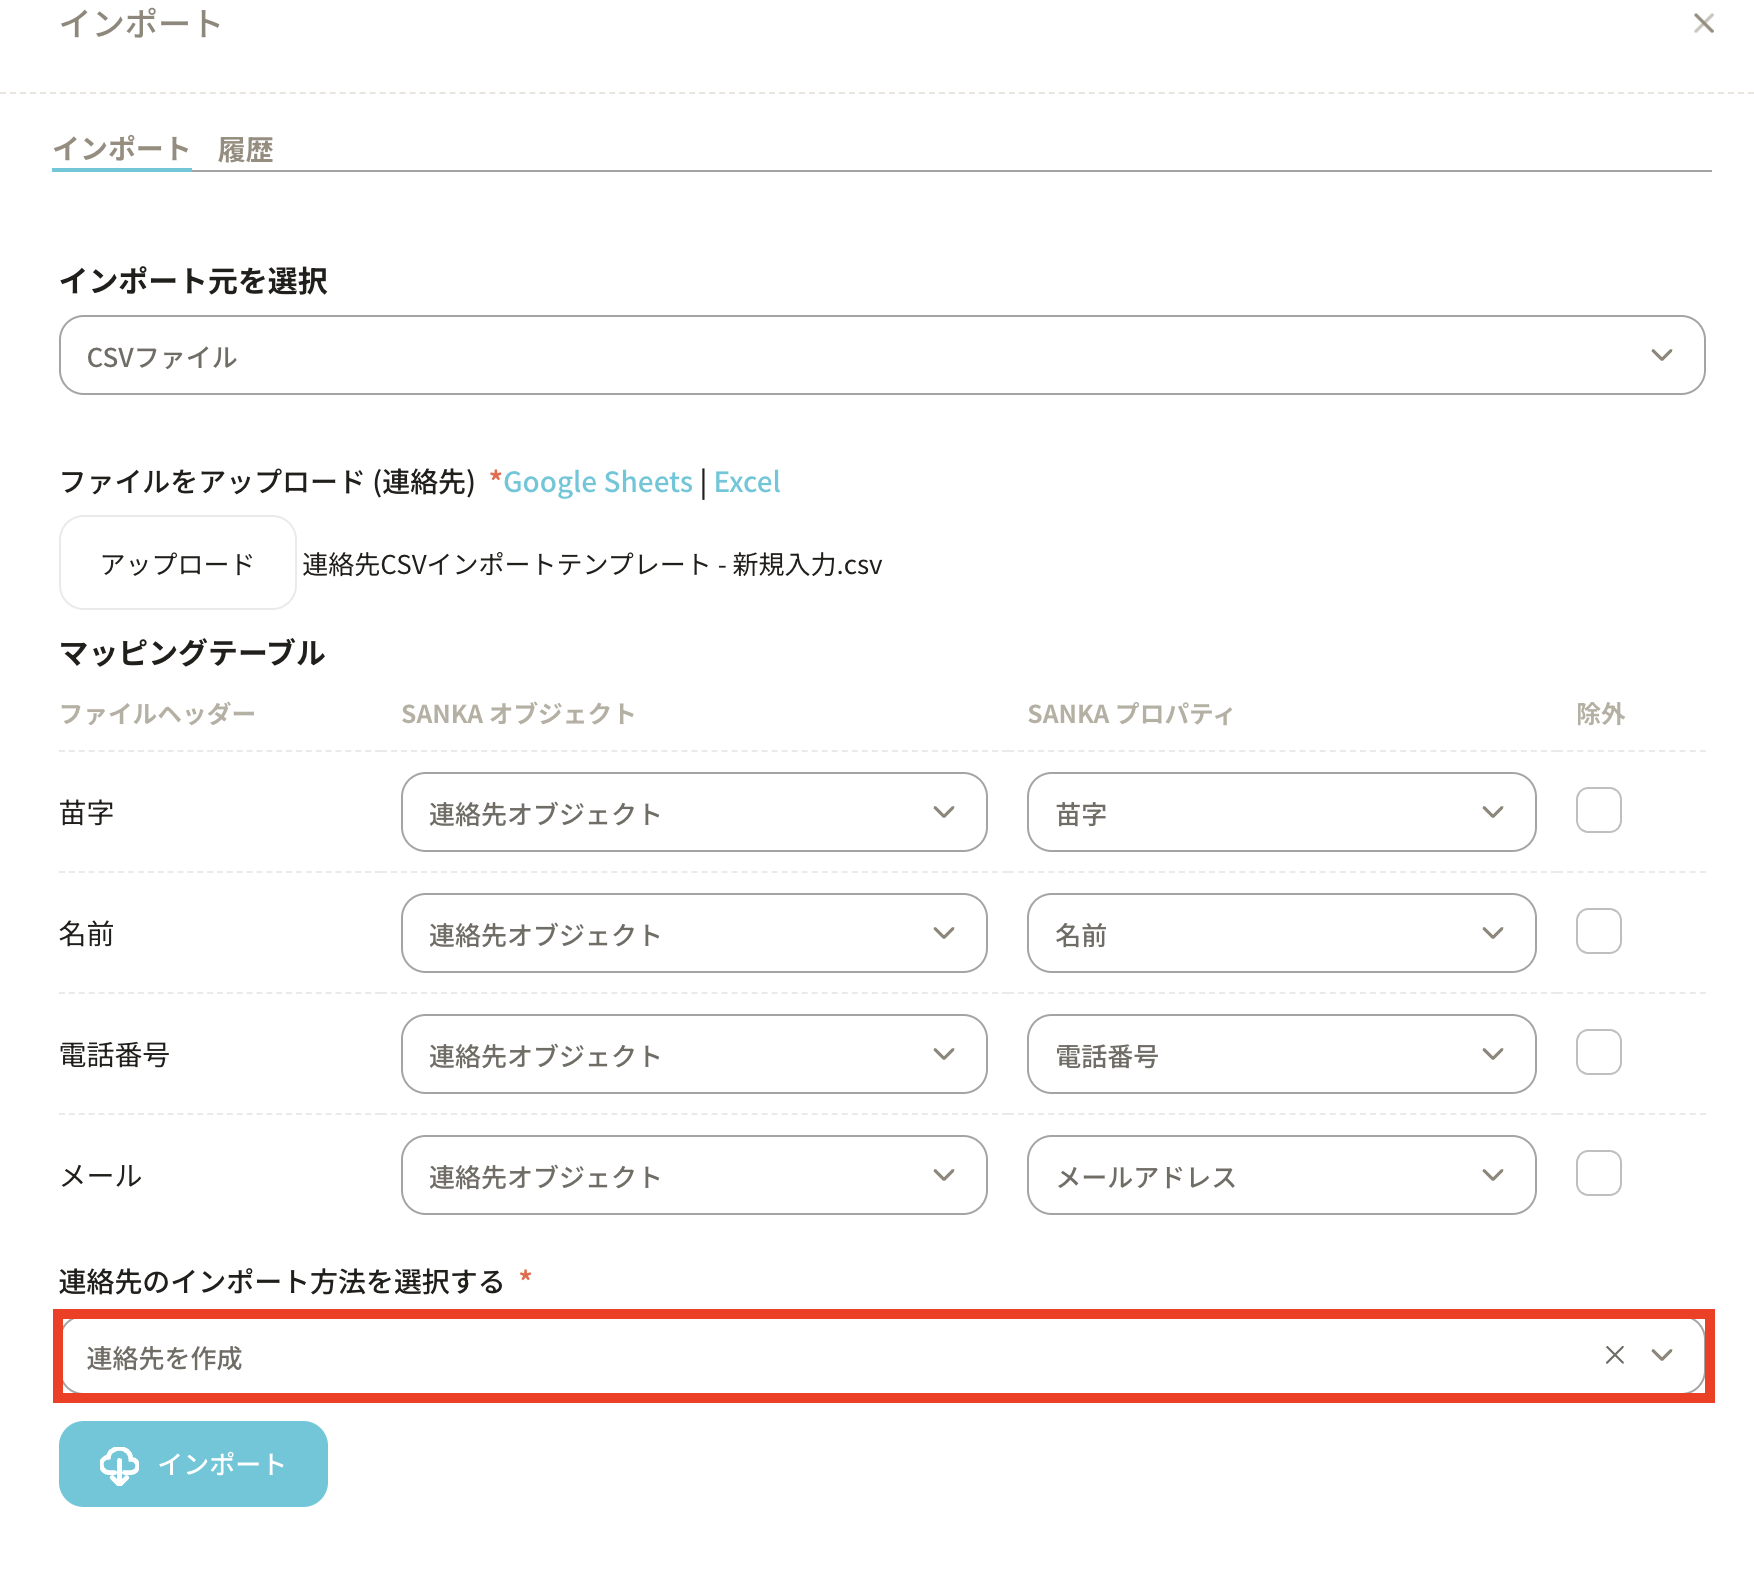Switch to the 履歴 tab

245,150
